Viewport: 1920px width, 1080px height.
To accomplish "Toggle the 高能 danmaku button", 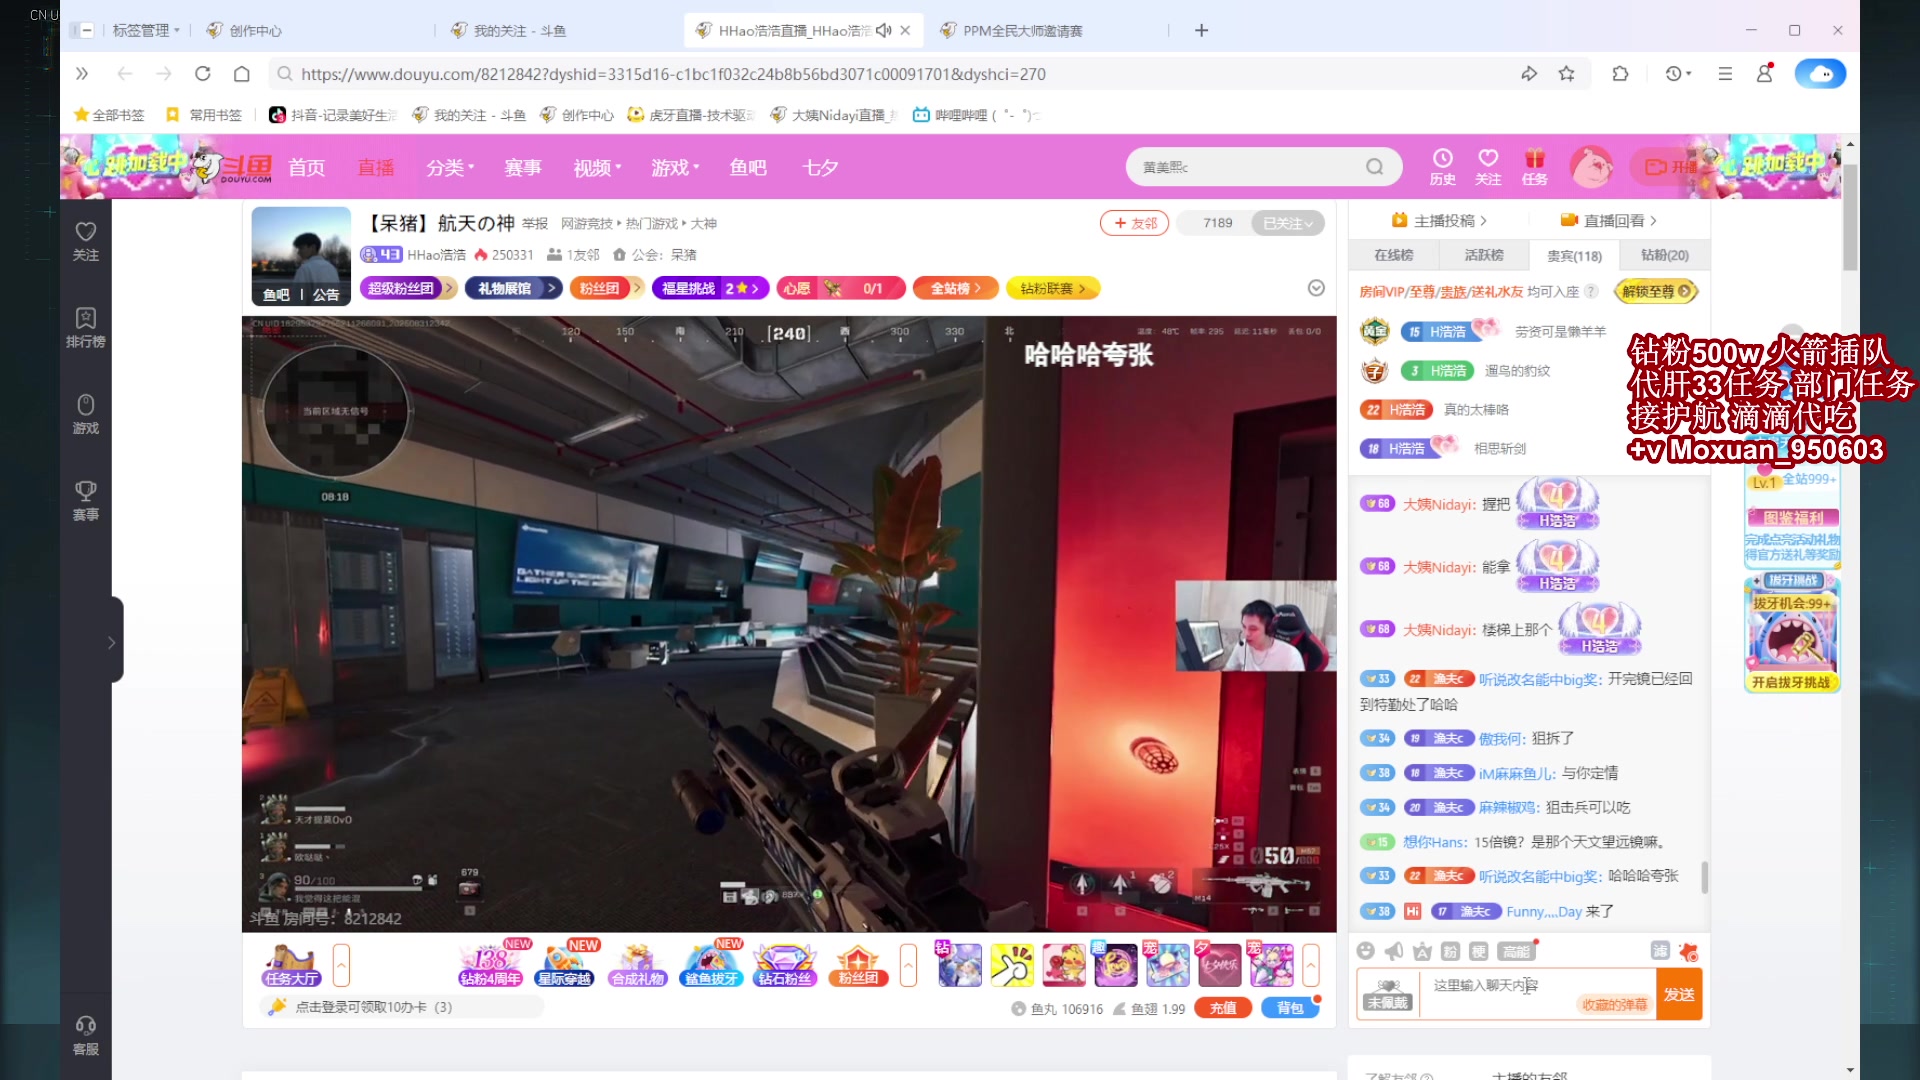I will pyautogui.click(x=1516, y=951).
